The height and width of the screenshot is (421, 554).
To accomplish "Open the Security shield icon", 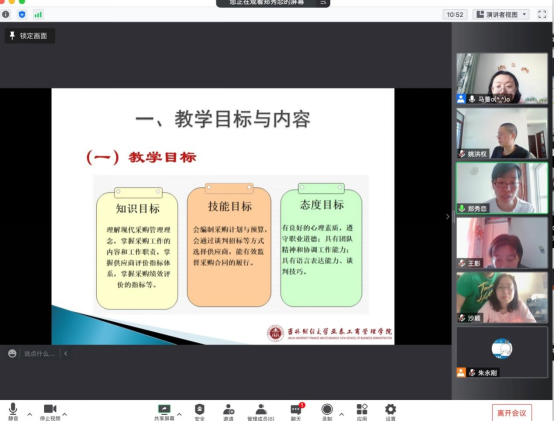I will 200,412.
